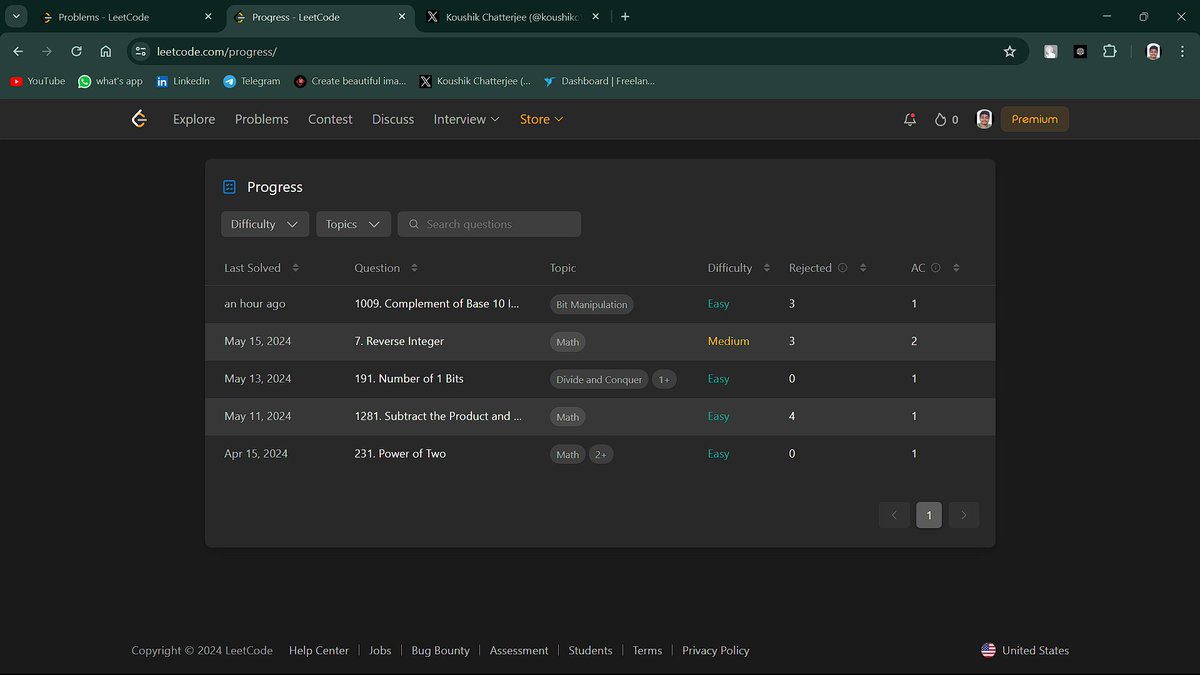Sort by Question column arrows

coord(414,268)
